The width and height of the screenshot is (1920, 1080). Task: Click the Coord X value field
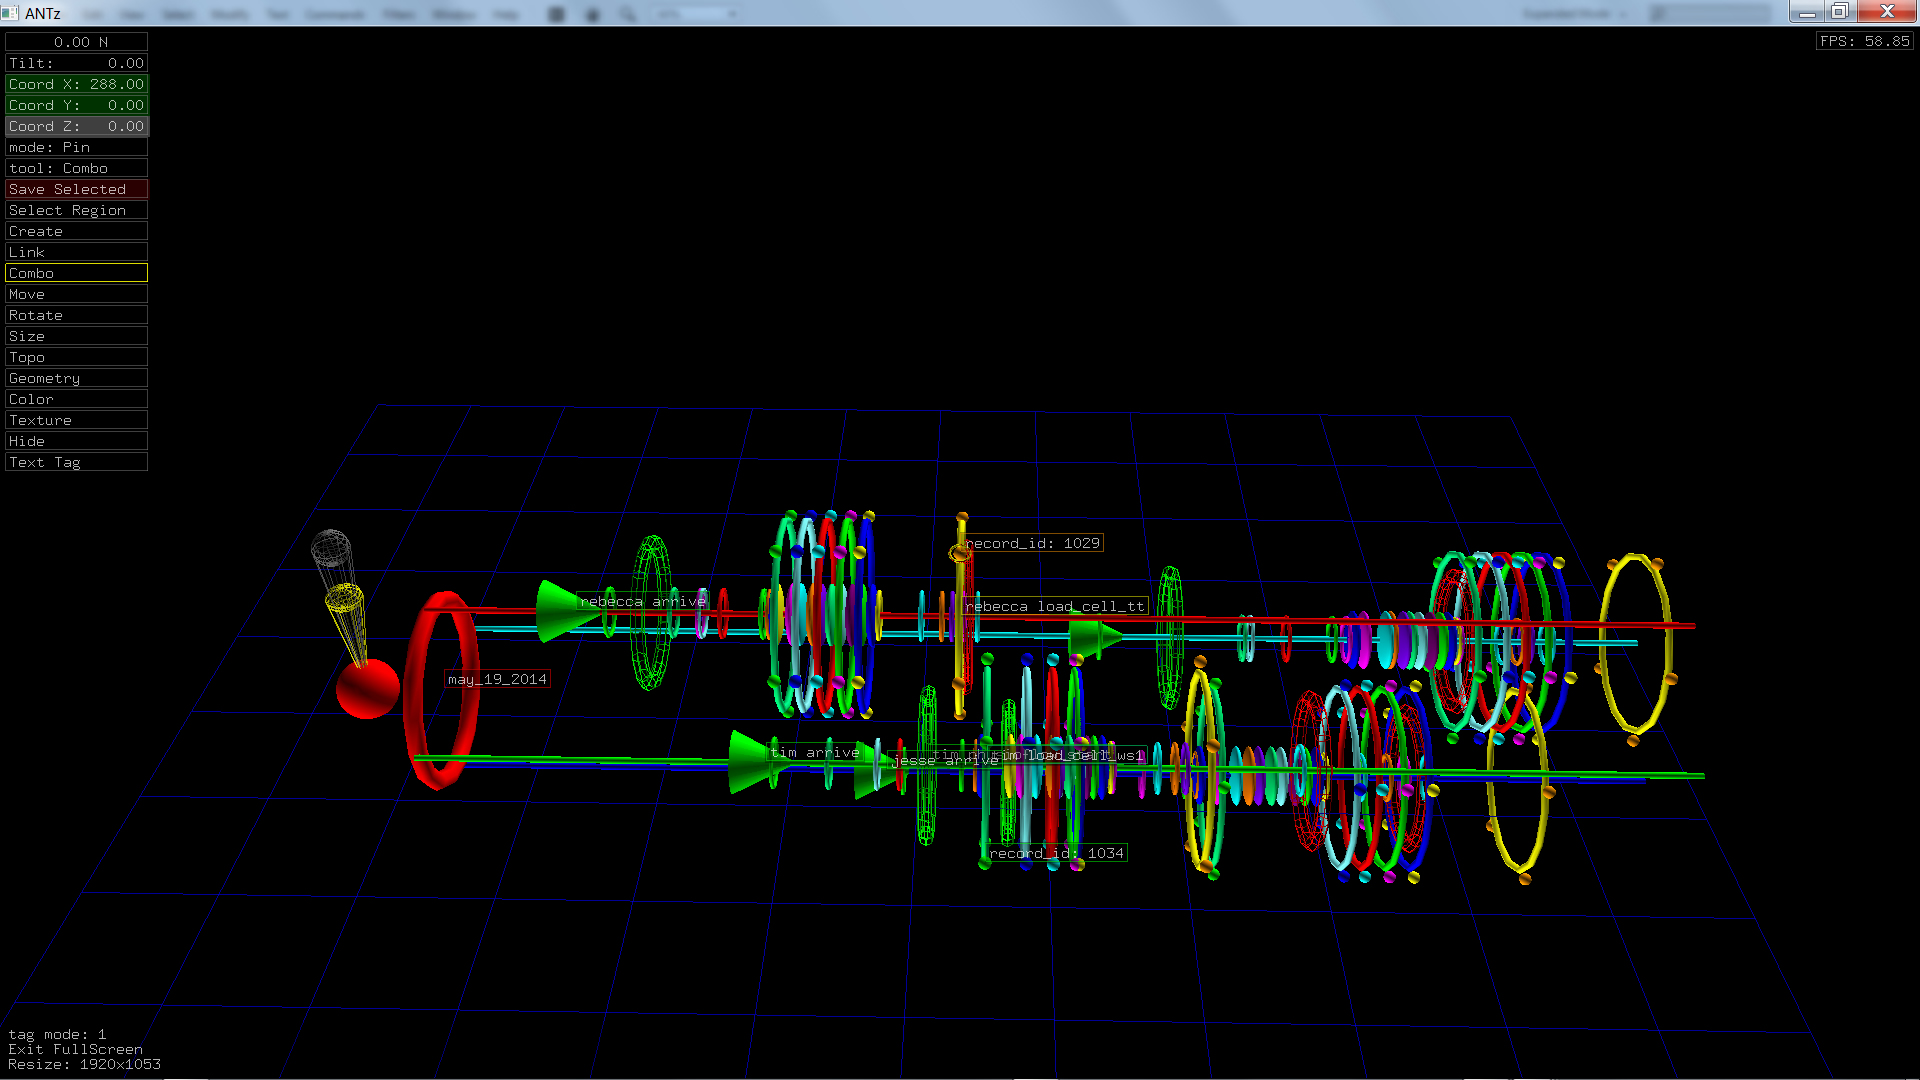[x=76, y=84]
